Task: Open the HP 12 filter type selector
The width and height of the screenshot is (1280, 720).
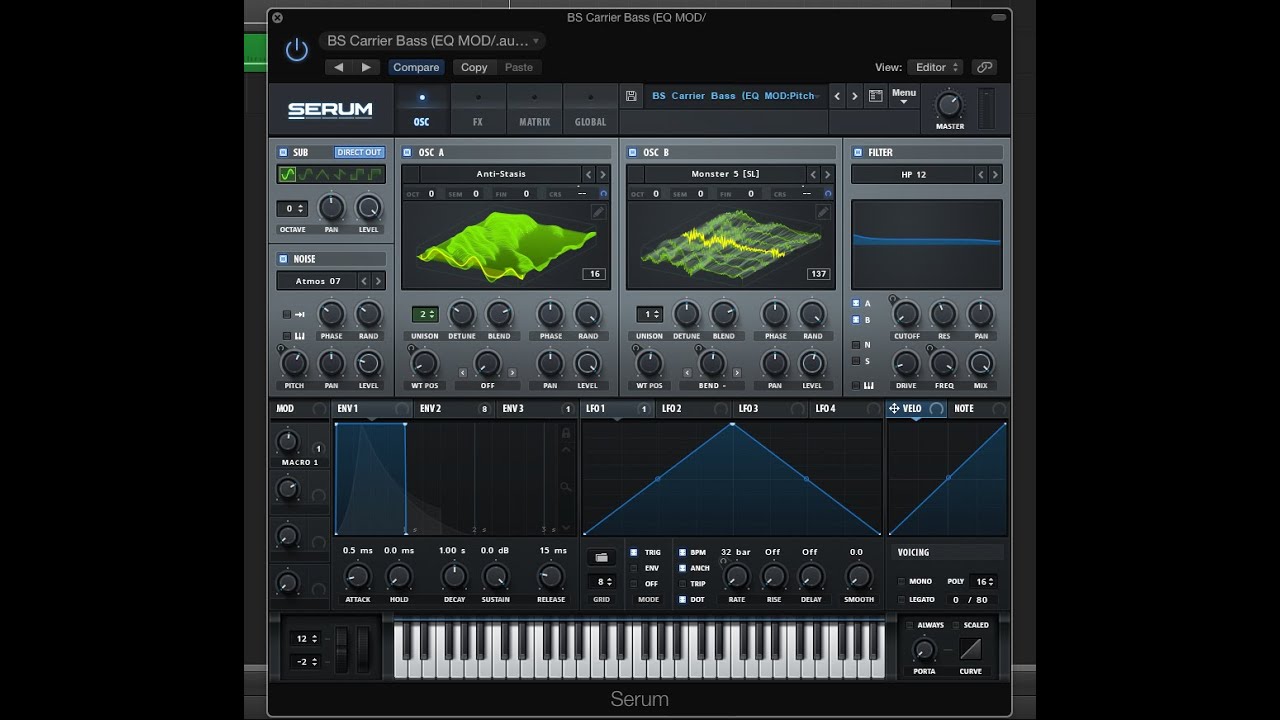Action: 913,174
